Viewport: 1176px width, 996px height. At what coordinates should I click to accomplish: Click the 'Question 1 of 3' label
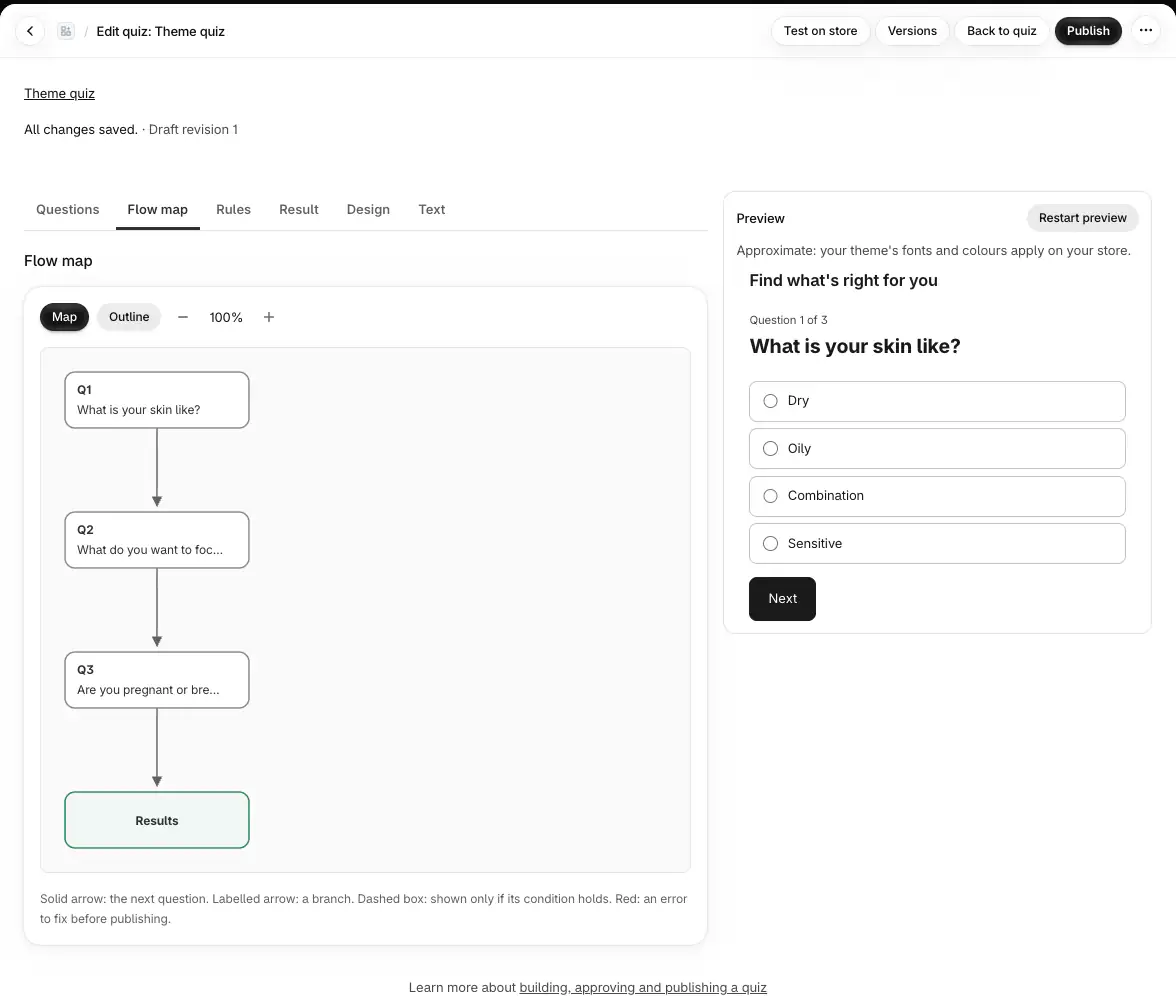pos(788,320)
